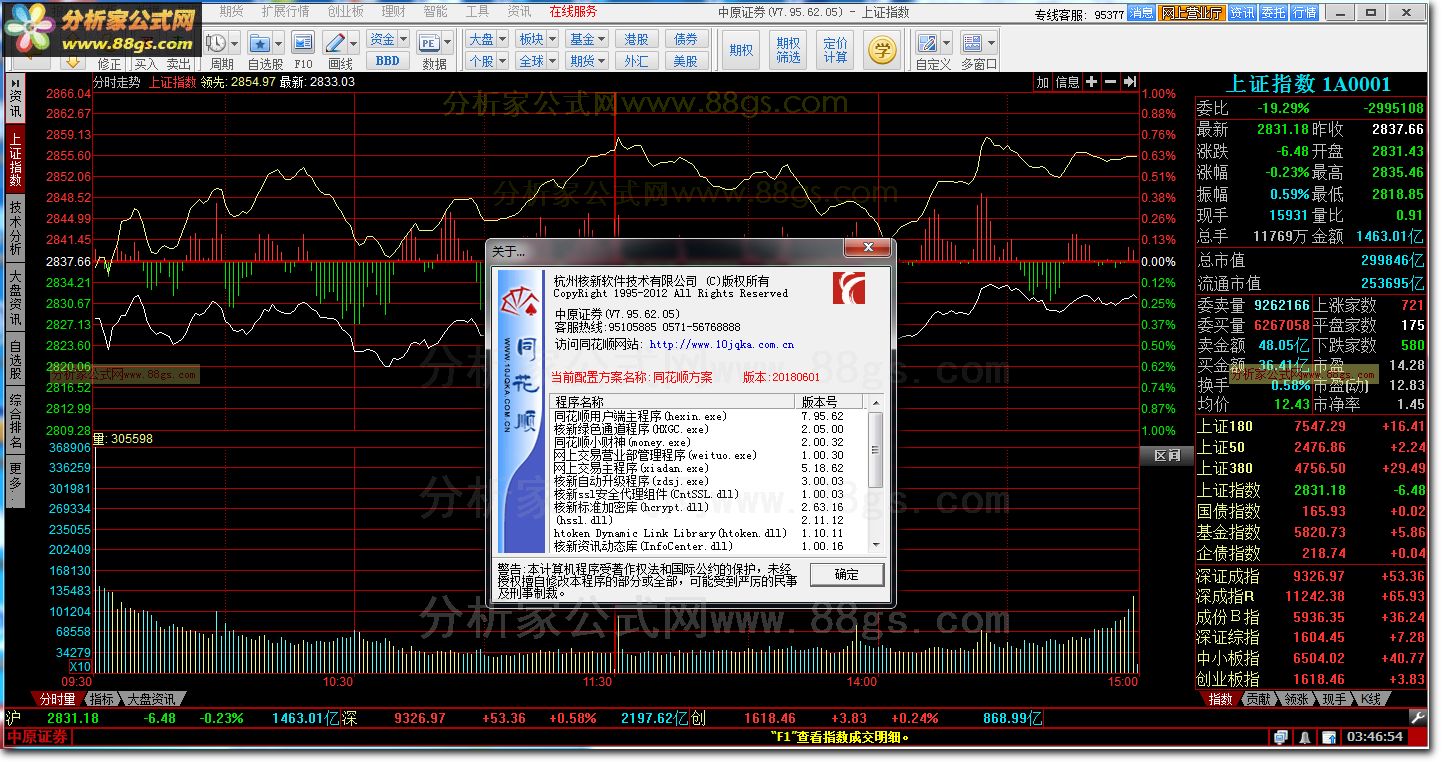The width and height of the screenshot is (1442, 762).
Task: Switch to the 指标 tab below chart
Action: 101,699
